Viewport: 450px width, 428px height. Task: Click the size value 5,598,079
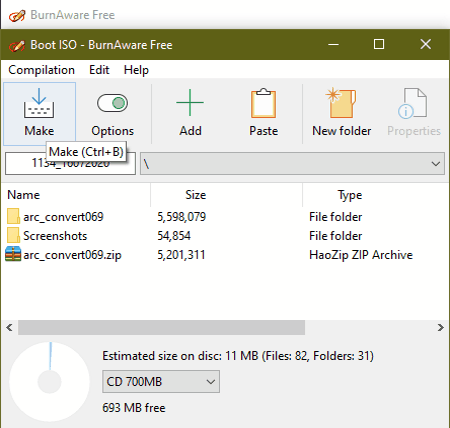(181, 217)
